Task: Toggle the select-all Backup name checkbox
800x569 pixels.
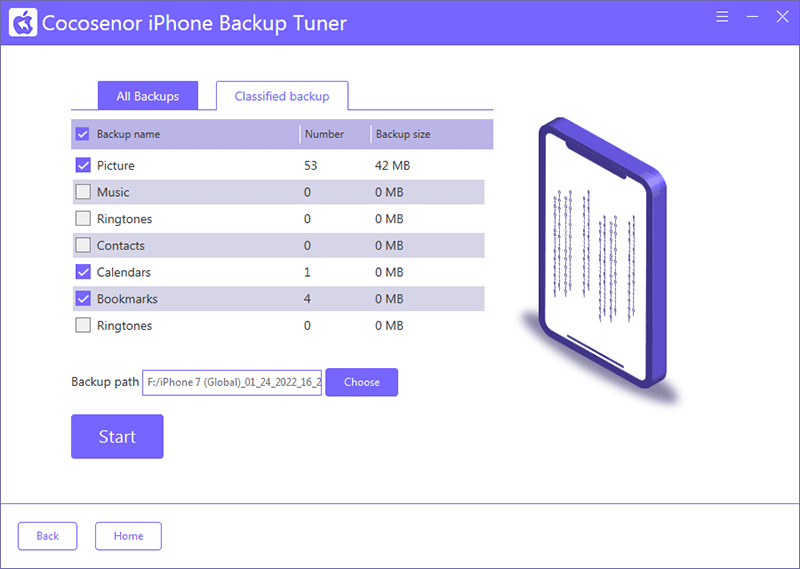Action: (82, 134)
